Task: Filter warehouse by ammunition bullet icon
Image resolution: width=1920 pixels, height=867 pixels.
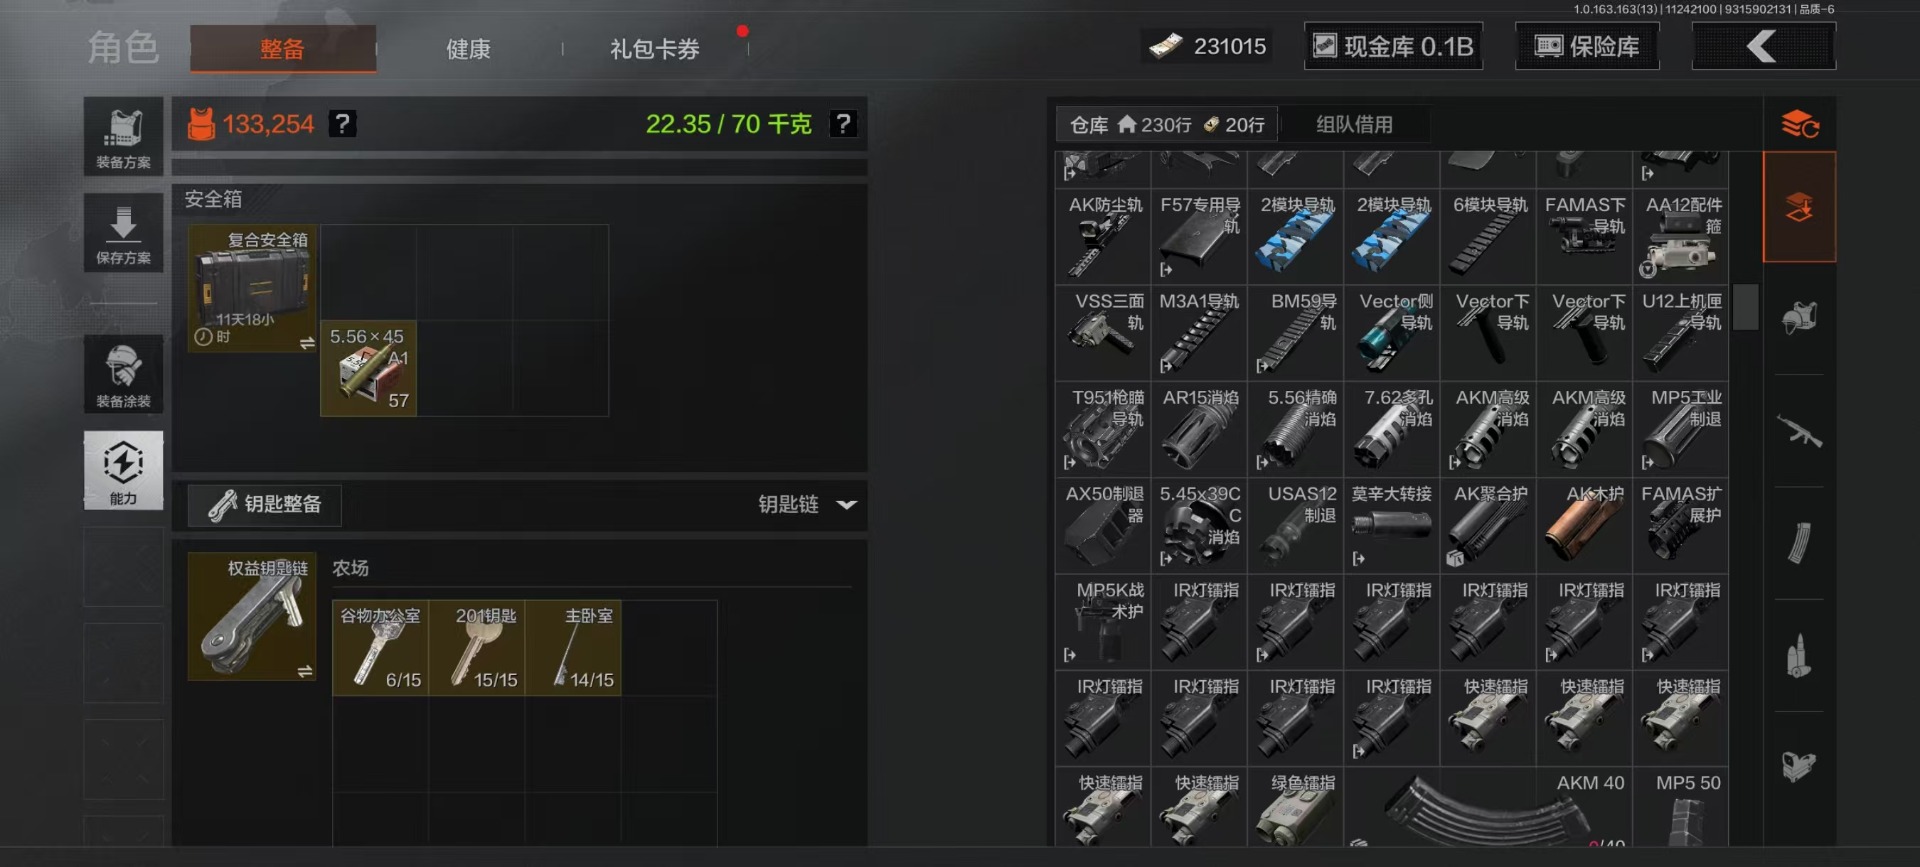Action: 1799,656
